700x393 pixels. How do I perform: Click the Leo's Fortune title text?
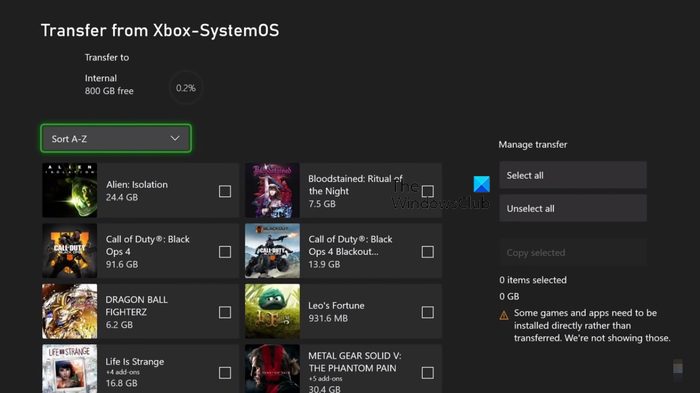[x=336, y=305]
